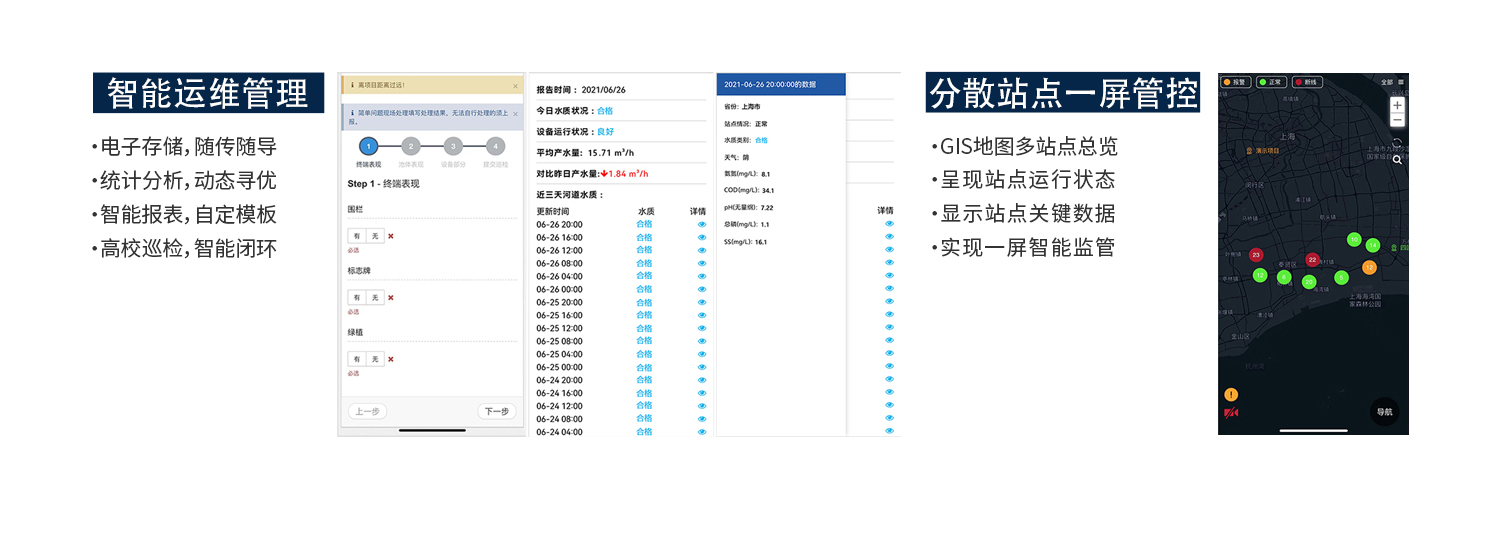Click the orange station marker numbered 12

point(1369,267)
